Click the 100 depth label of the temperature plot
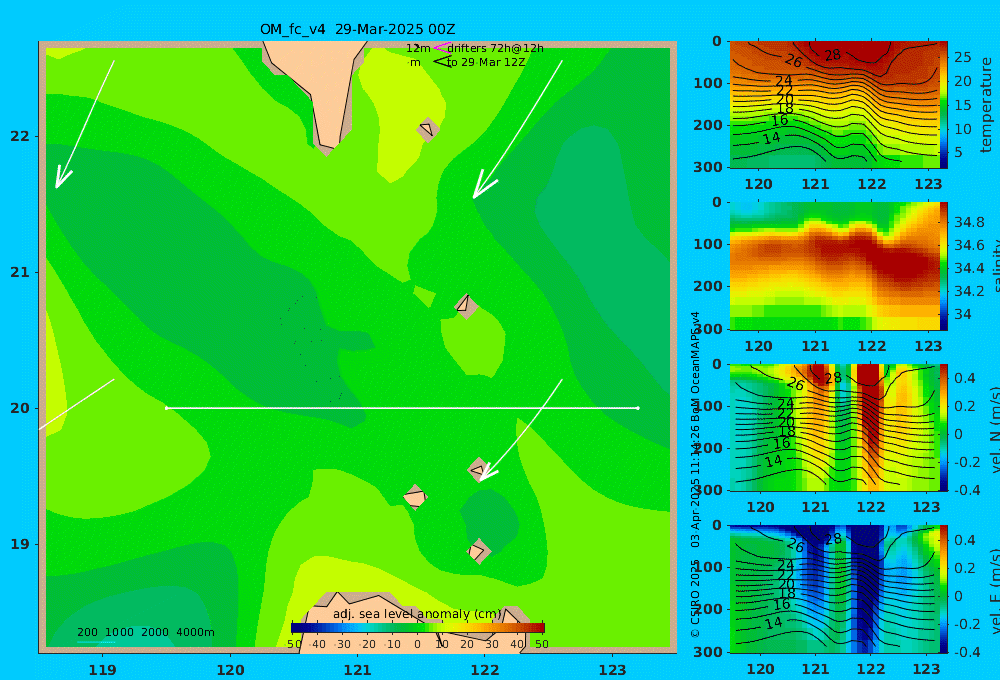 [x=708, y=83]
